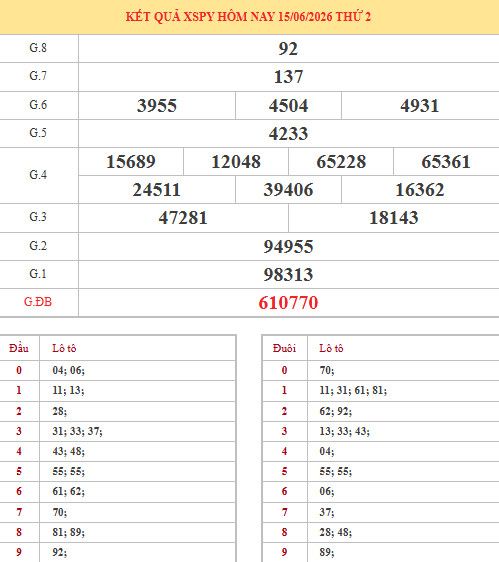Click G.4 number 16362
This screenshot has height=562, width=499.
(x=420, y=190)
